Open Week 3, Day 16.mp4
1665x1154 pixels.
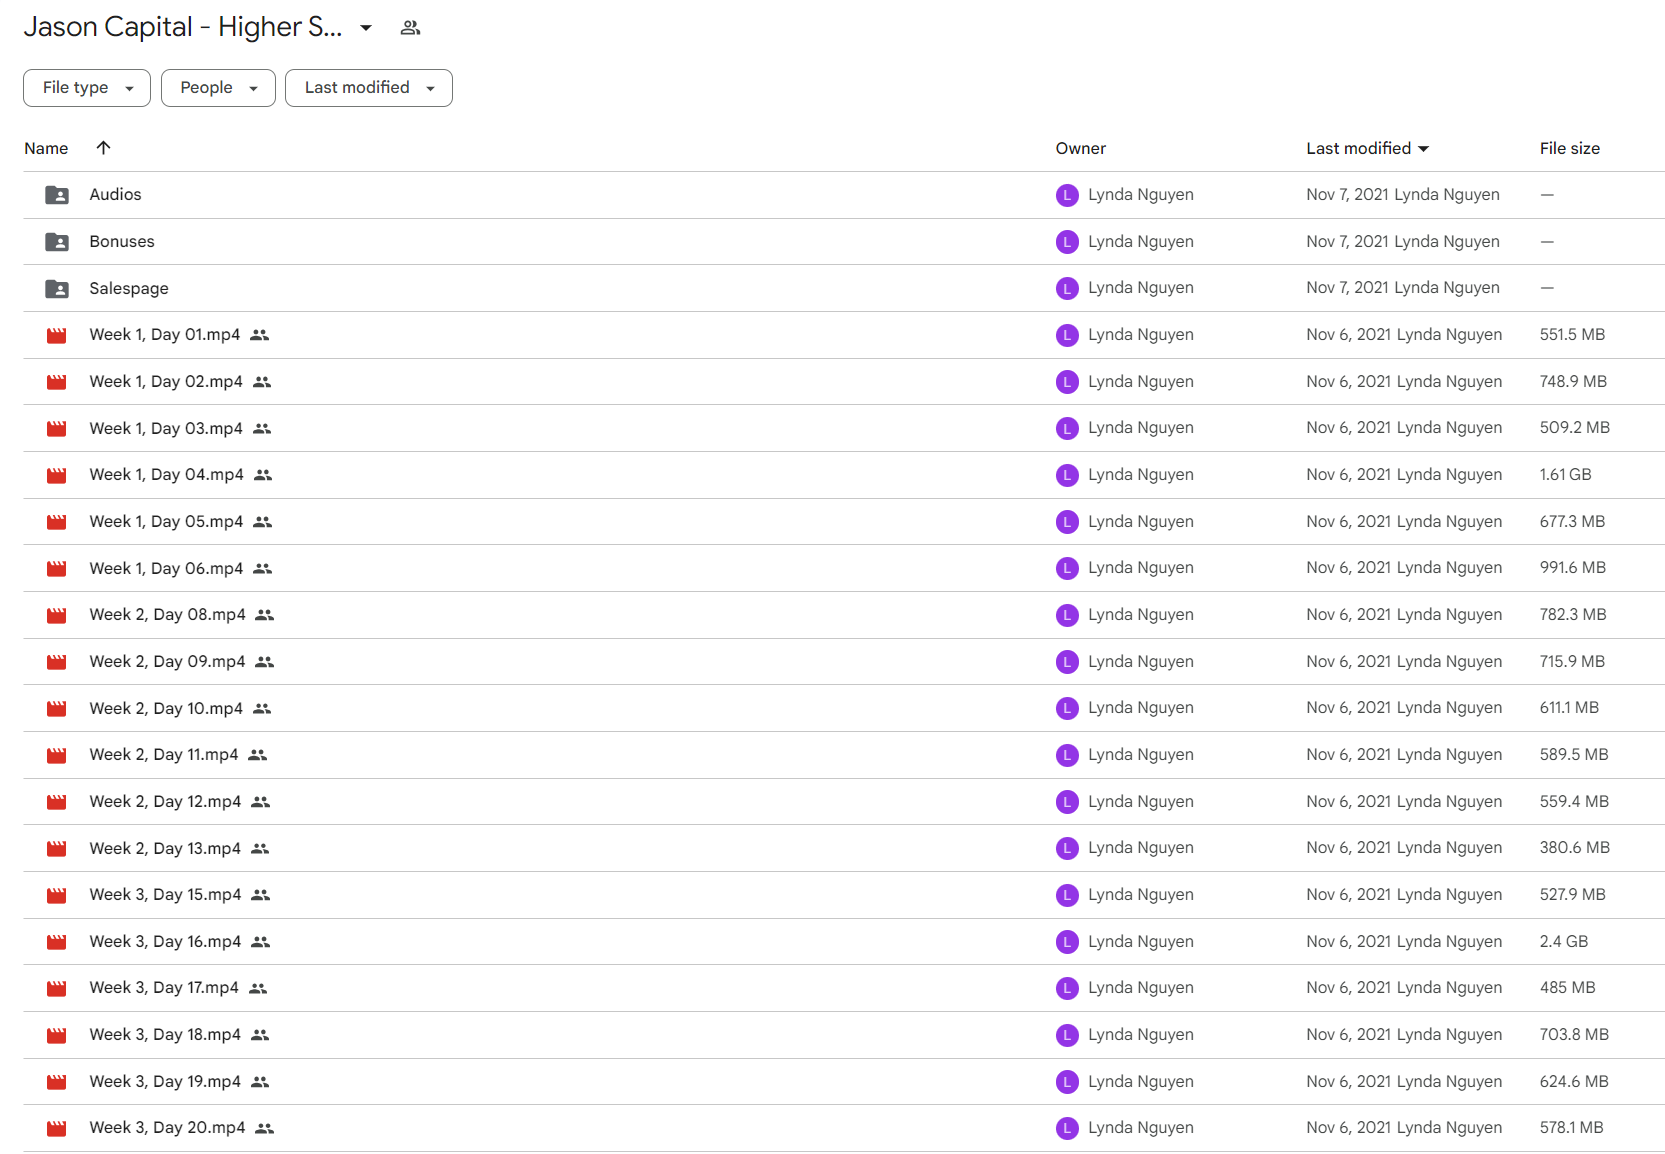pos(165,942)
